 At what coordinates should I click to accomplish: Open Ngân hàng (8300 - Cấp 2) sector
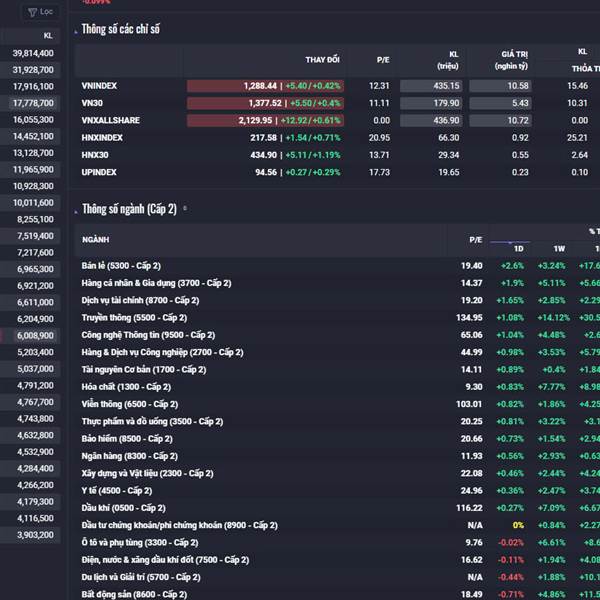coord(129,456)
